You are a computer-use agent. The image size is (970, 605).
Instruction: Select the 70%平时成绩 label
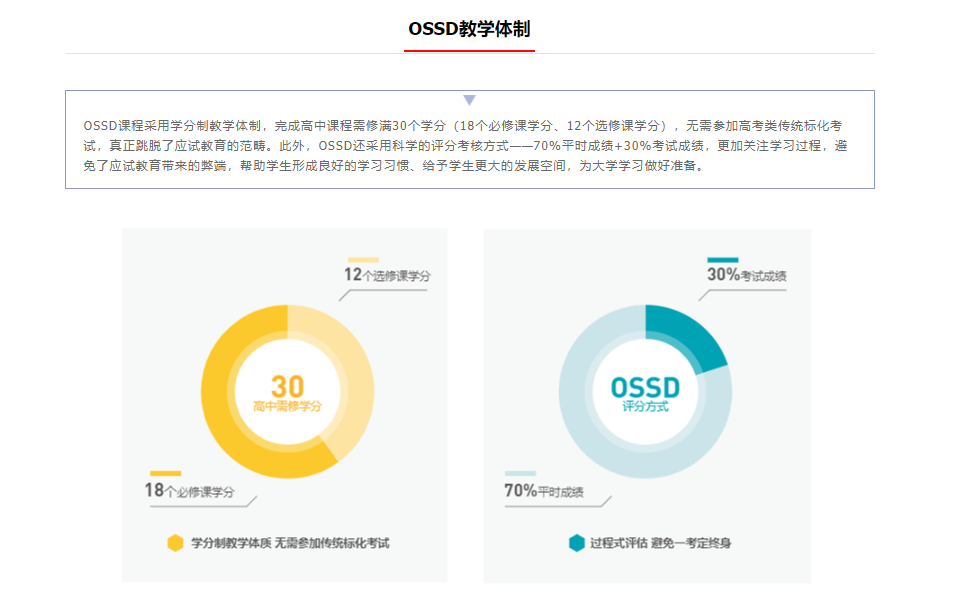544,491
